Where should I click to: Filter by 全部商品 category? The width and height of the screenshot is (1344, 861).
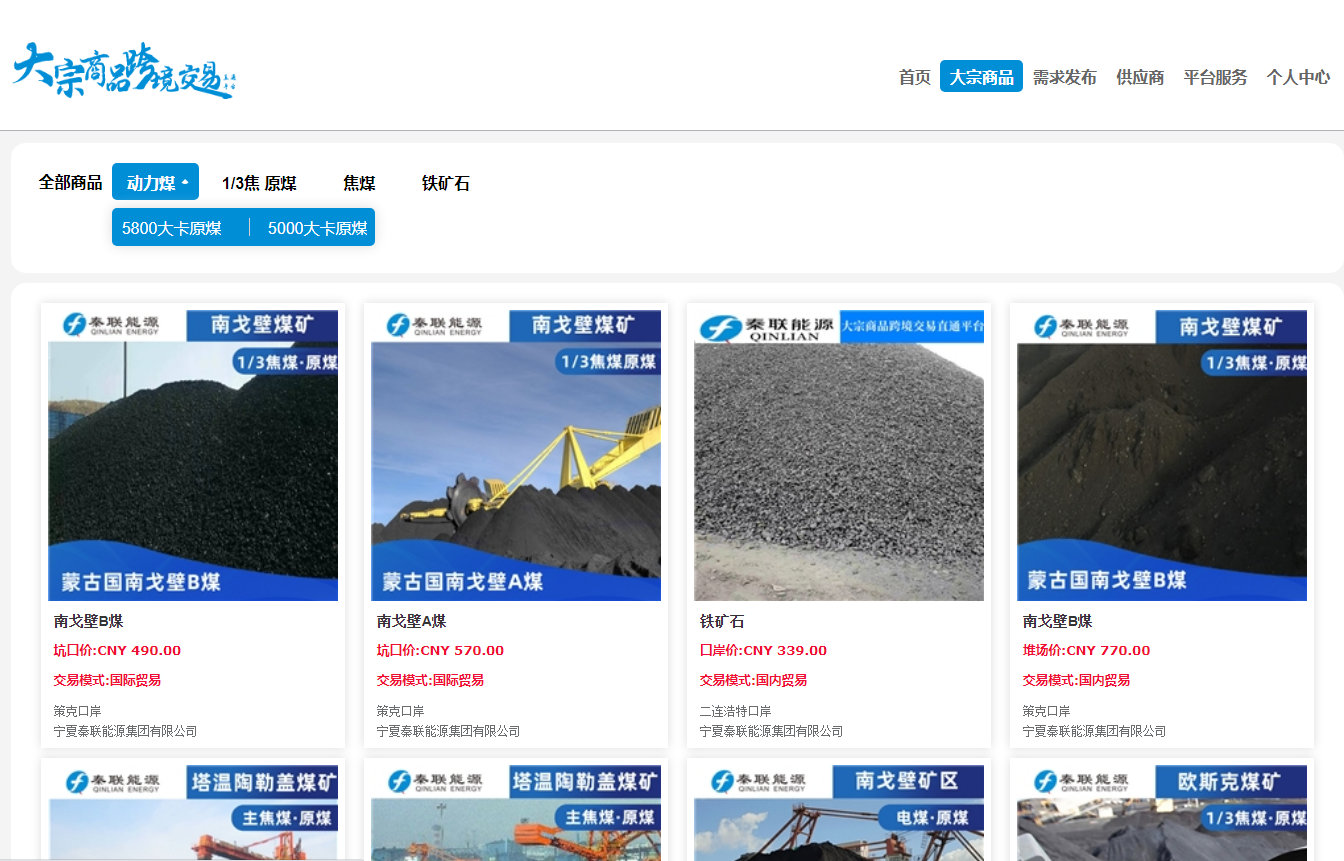pos(70,183)
